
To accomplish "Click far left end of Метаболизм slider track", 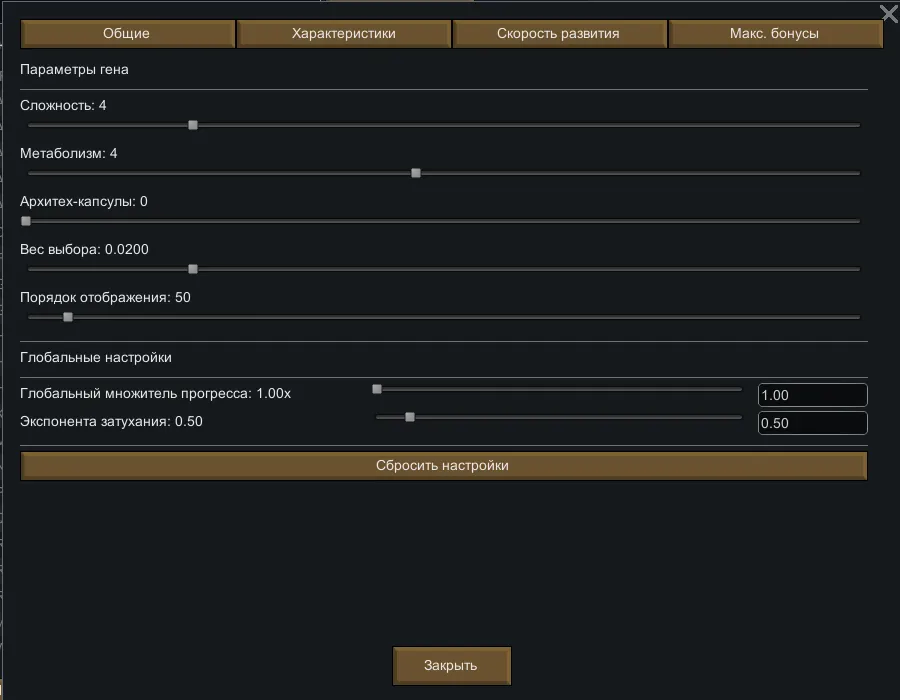I will click(x=31, y=173).
